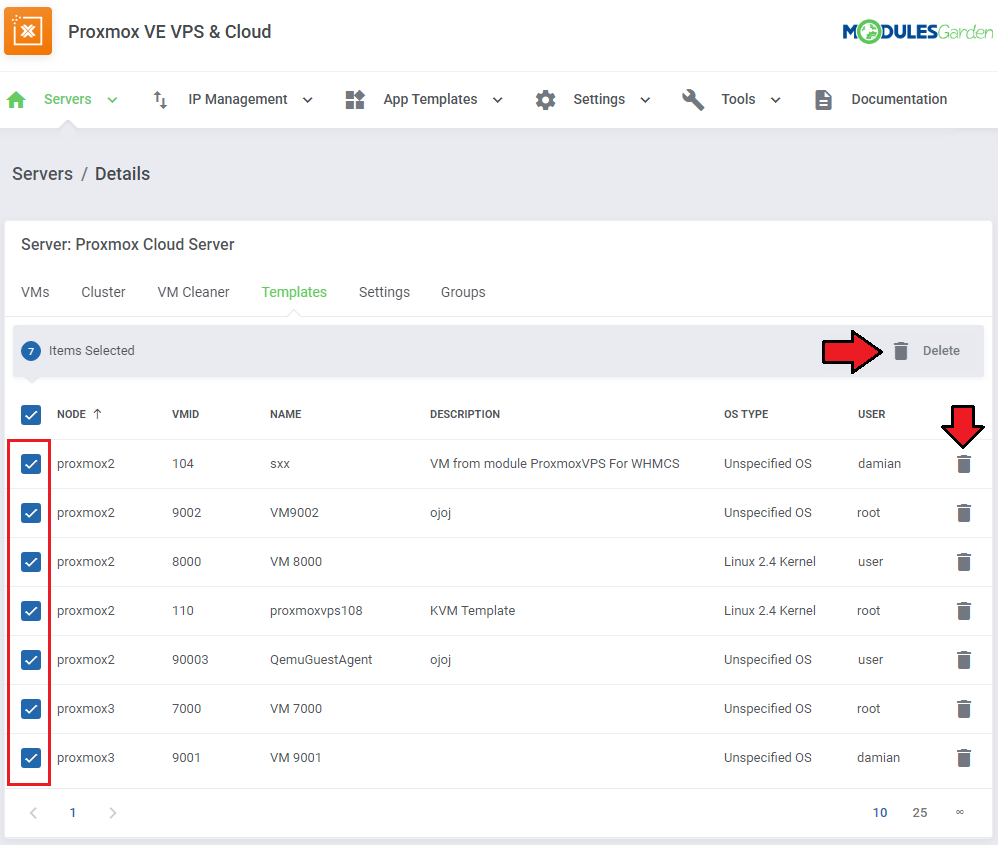
Task: Click the Tools wrench icon
Action: pyautogui.click(x=693, y=100)
